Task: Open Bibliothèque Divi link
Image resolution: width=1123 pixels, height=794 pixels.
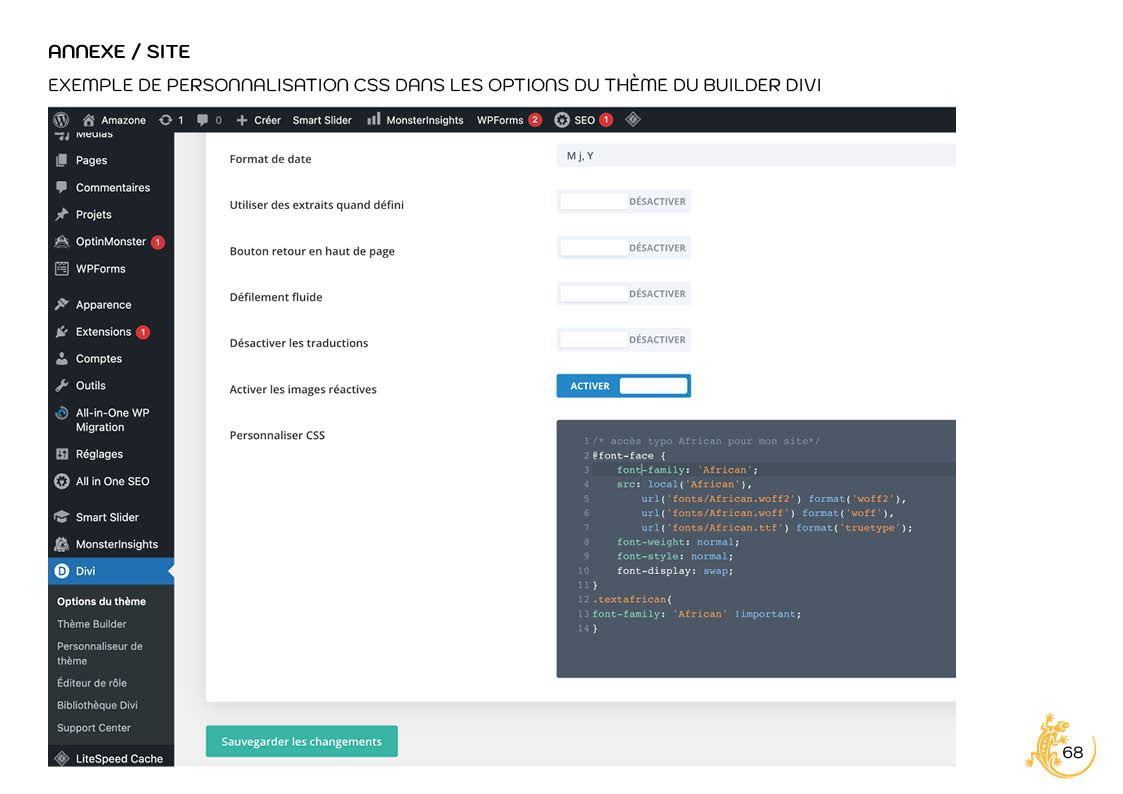Action: 97,705
